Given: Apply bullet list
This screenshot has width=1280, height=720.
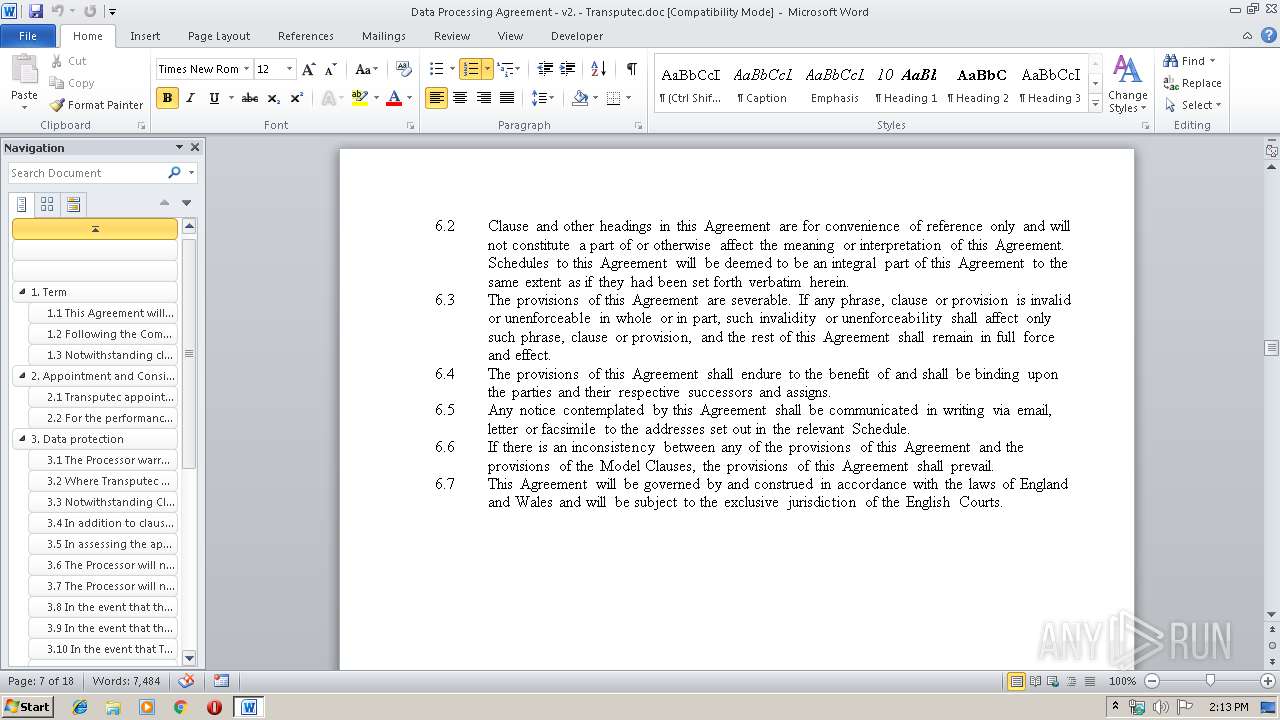Looking at the screenshot, I should tap(436, 69).
